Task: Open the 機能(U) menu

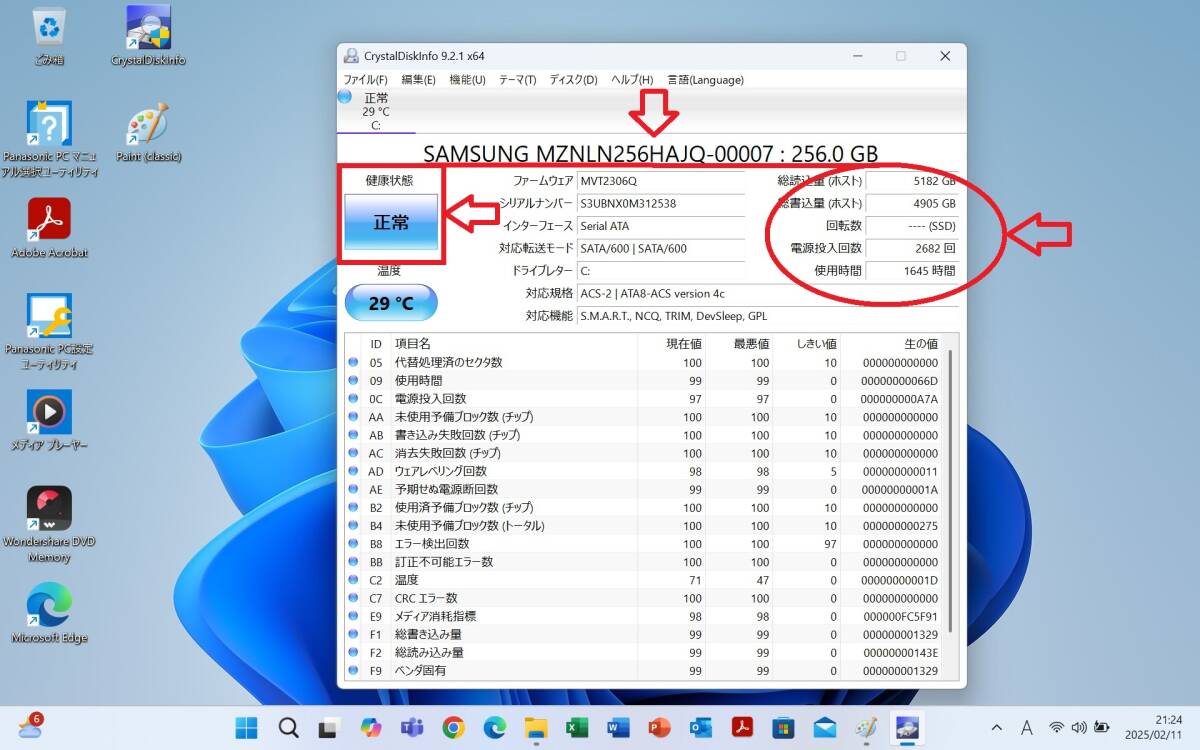Action: (467, 80)
